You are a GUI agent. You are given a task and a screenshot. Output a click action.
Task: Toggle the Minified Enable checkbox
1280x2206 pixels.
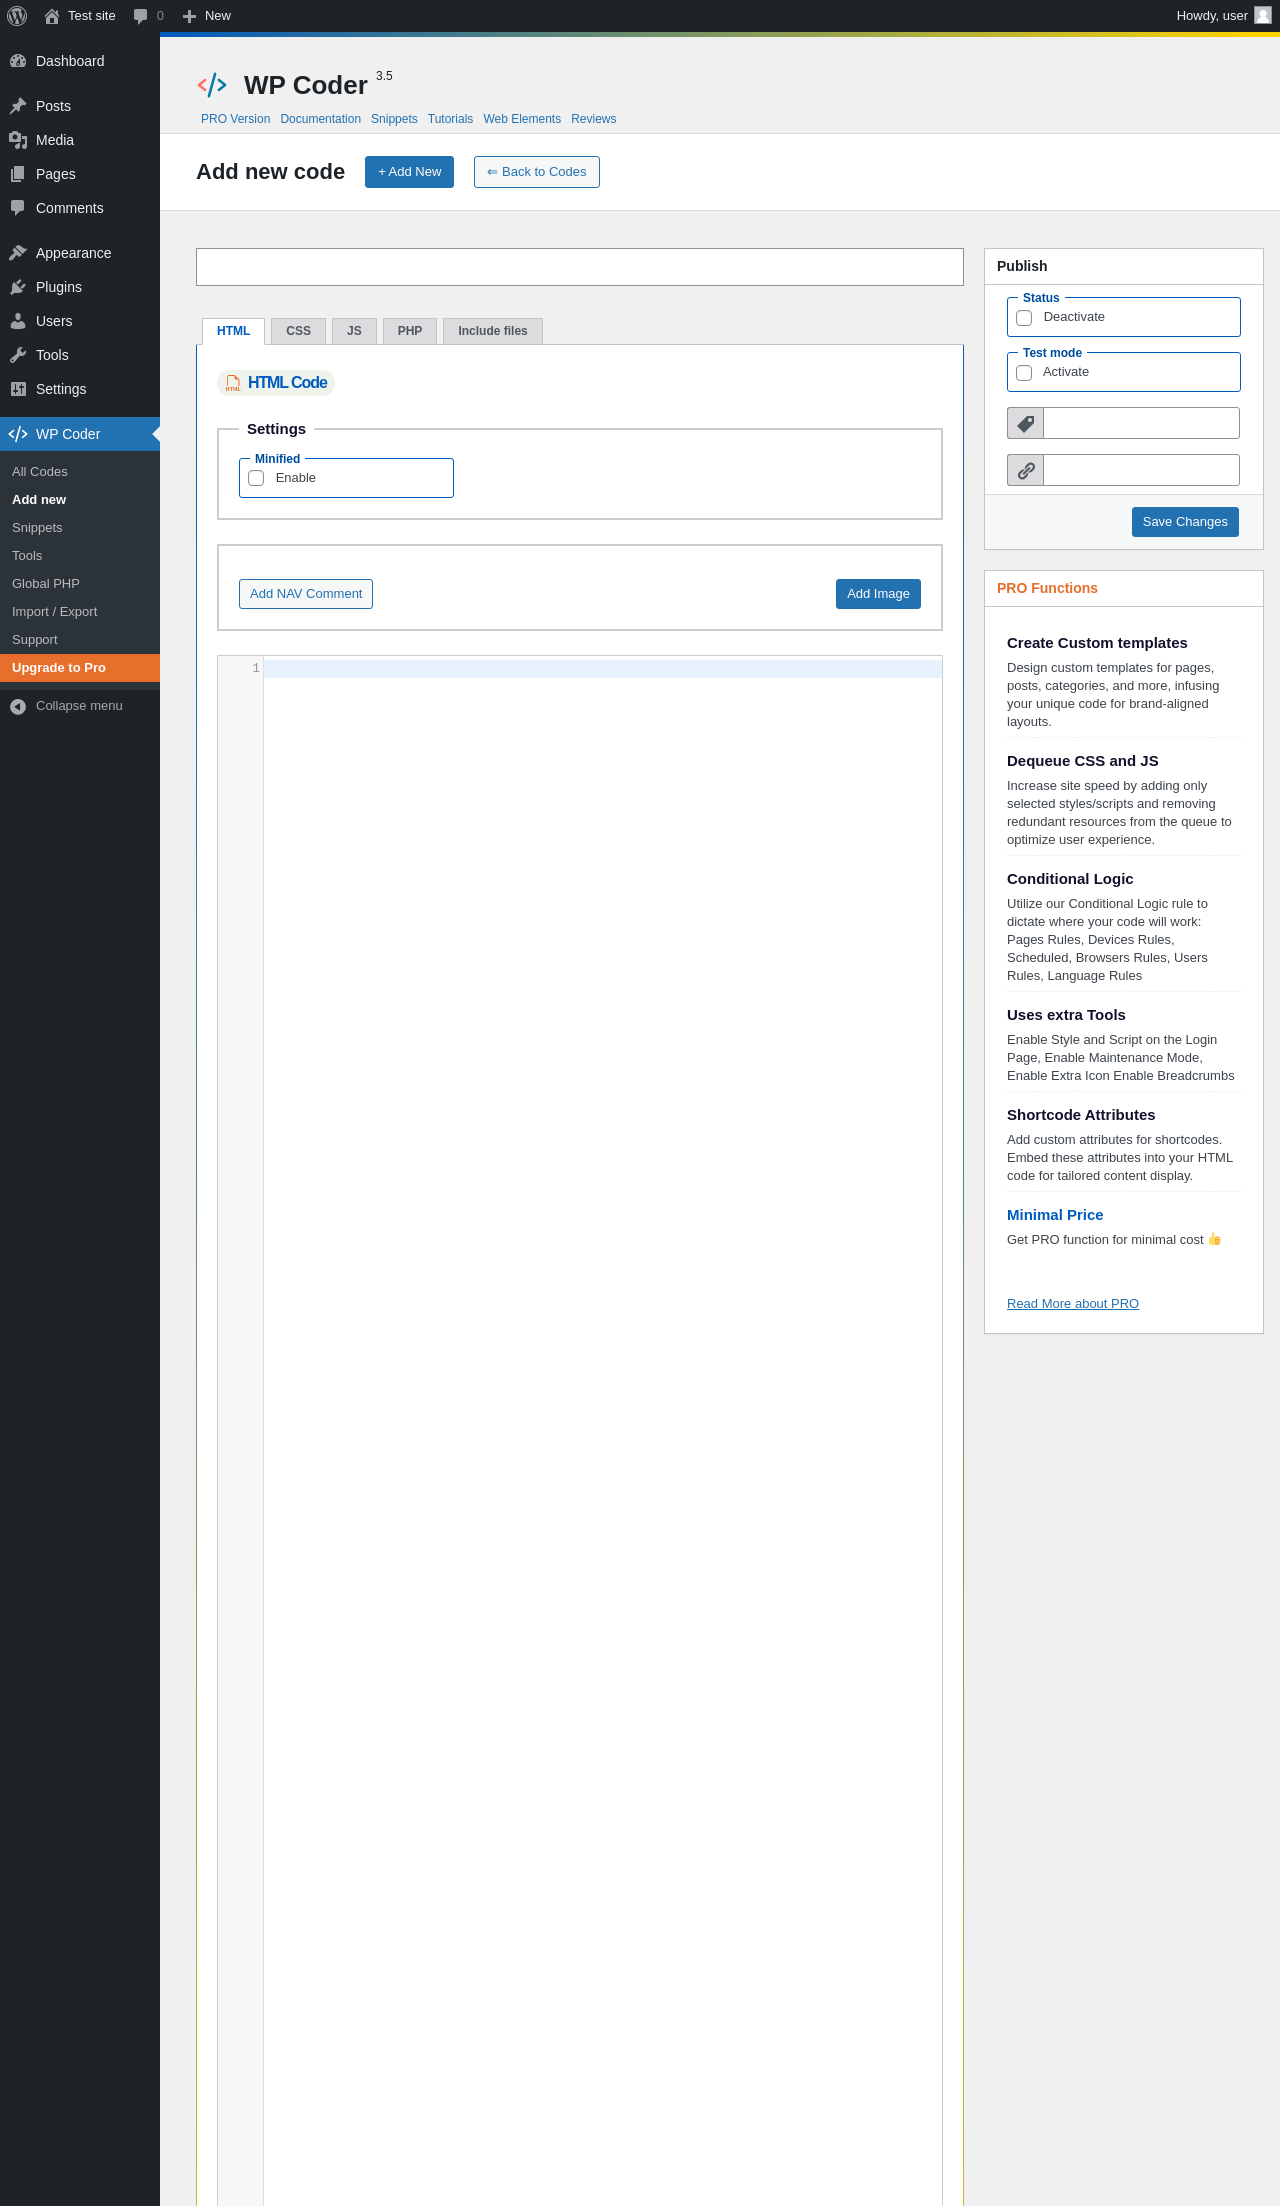[256, 478]
